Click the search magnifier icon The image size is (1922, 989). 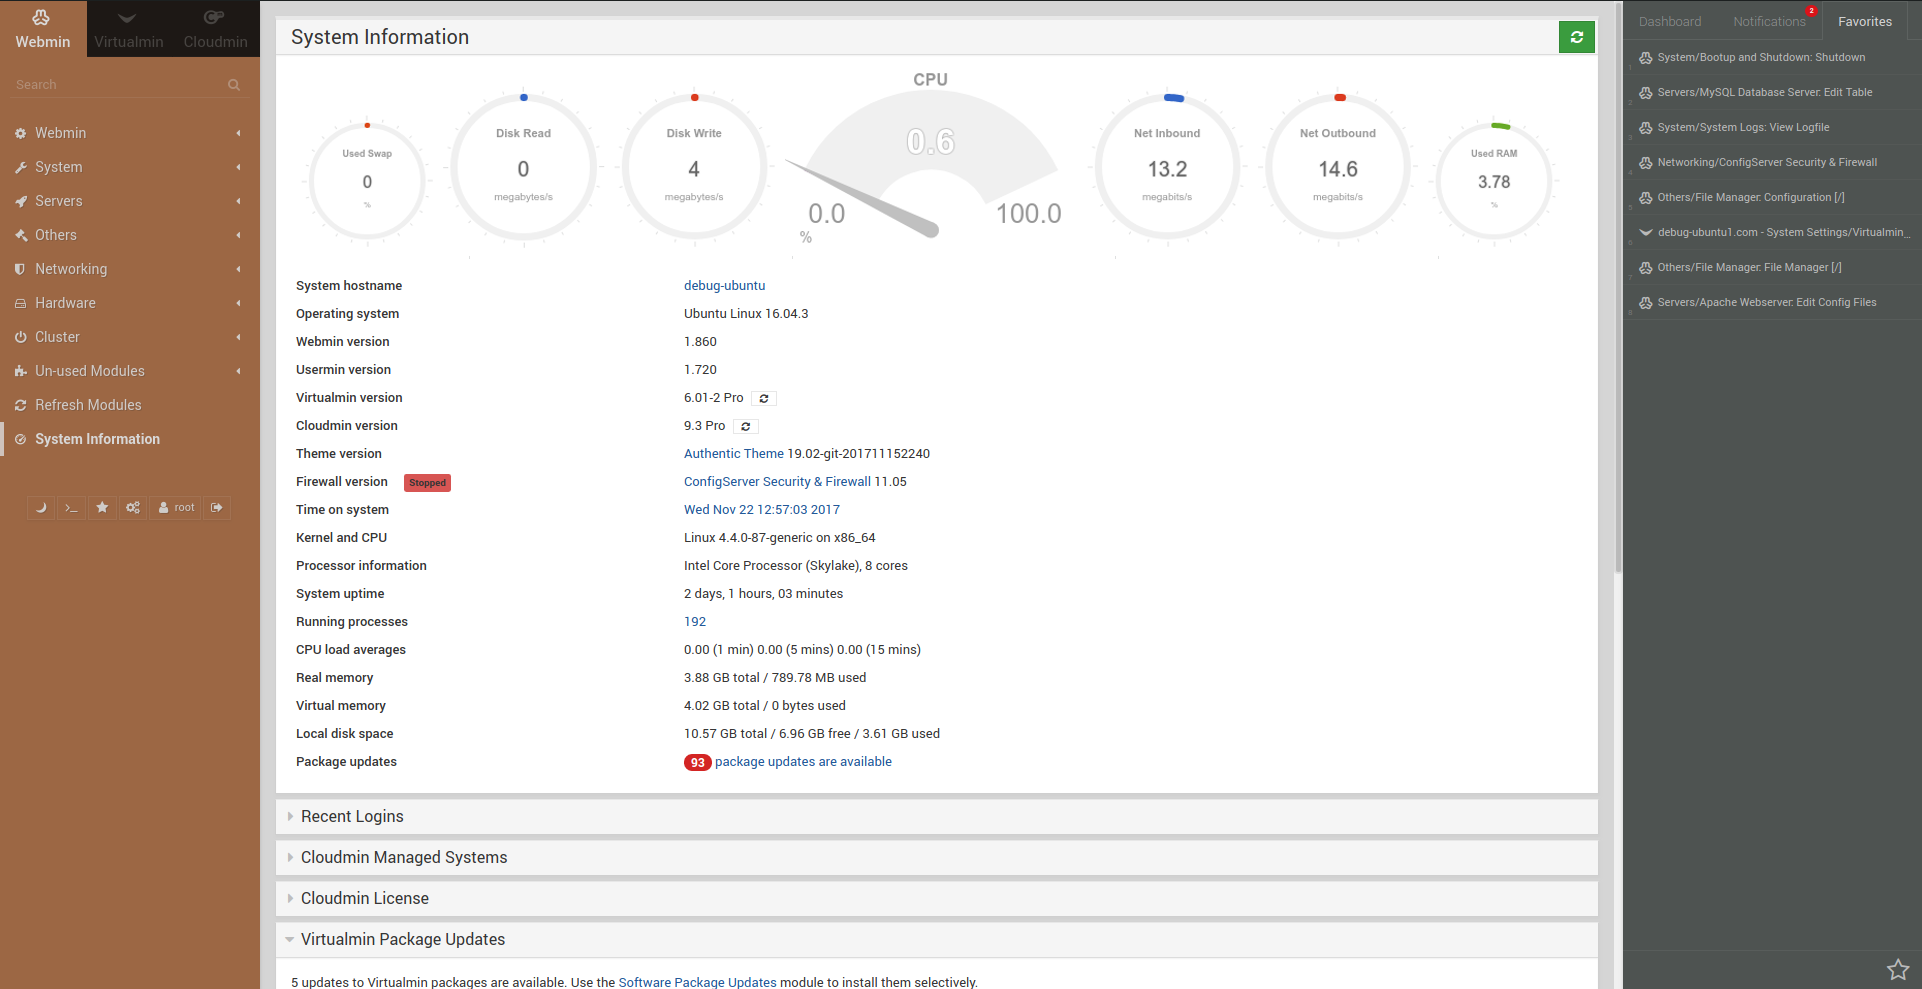234,85
